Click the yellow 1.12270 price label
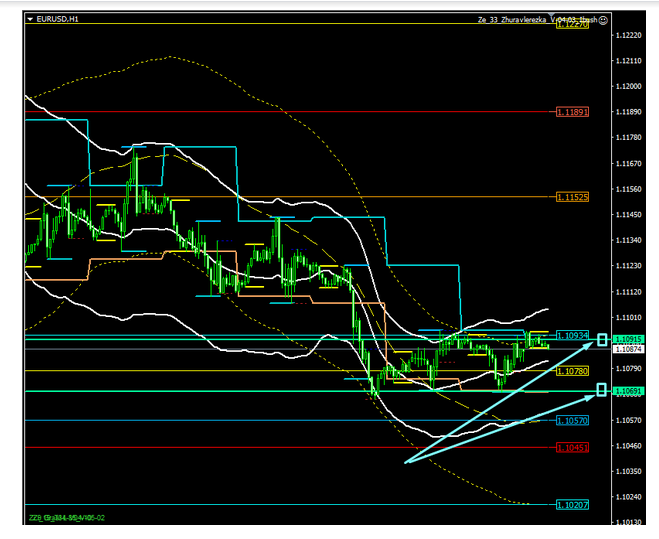The width and height of the screenshot is (659, 539). point(572,24)
